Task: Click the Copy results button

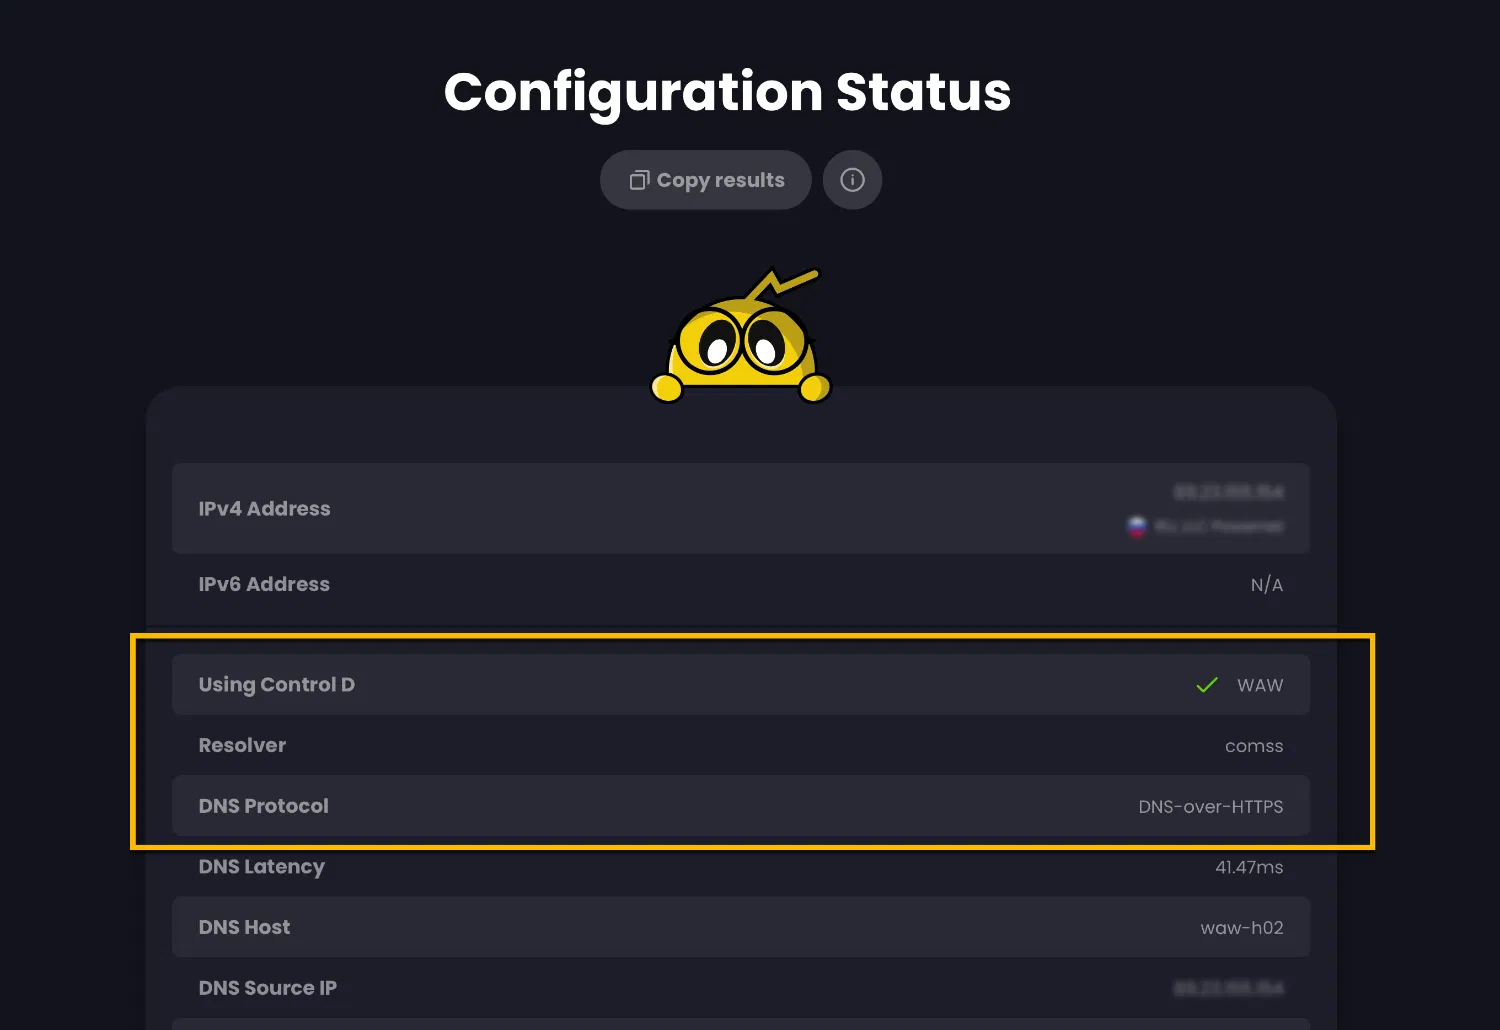Action: point(705,180)
